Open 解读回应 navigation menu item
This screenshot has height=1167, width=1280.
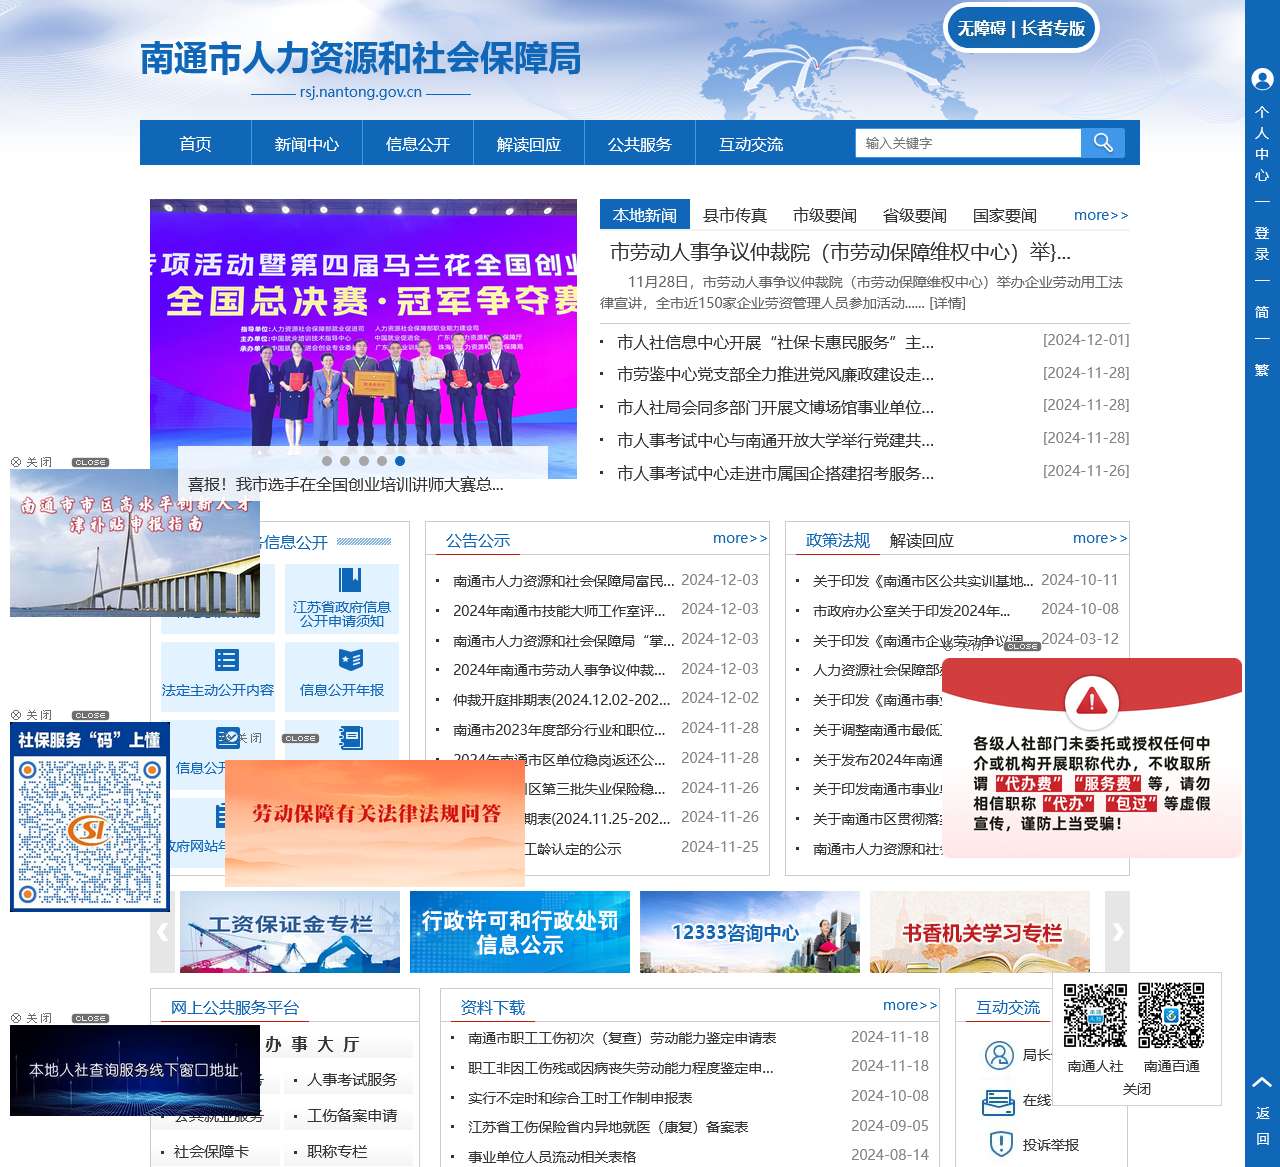[529, 144]
